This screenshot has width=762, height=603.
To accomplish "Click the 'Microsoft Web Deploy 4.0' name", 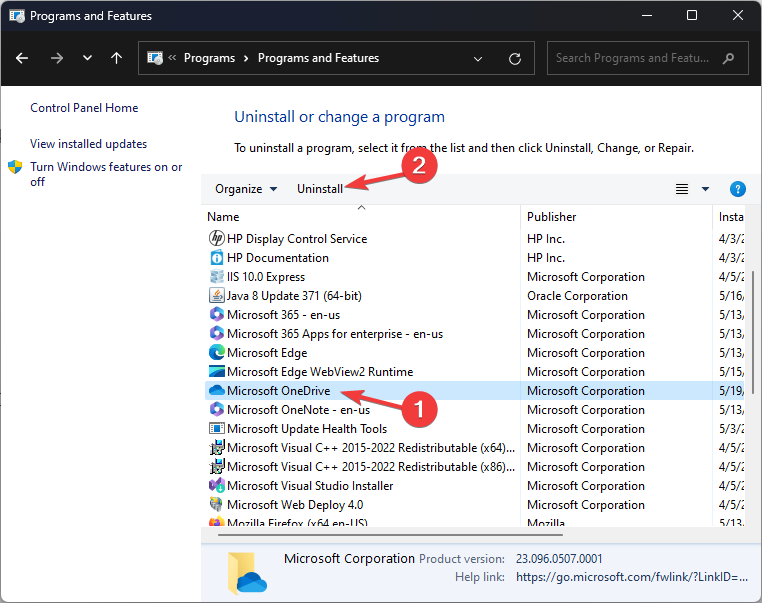I will 295,505.
